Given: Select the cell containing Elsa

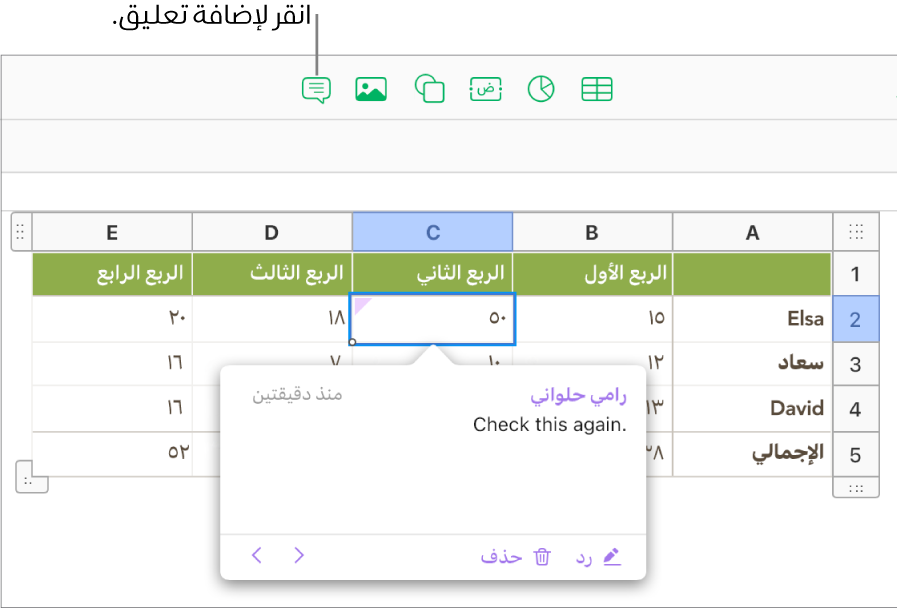Looking at the screenshot, I should 752,318.
